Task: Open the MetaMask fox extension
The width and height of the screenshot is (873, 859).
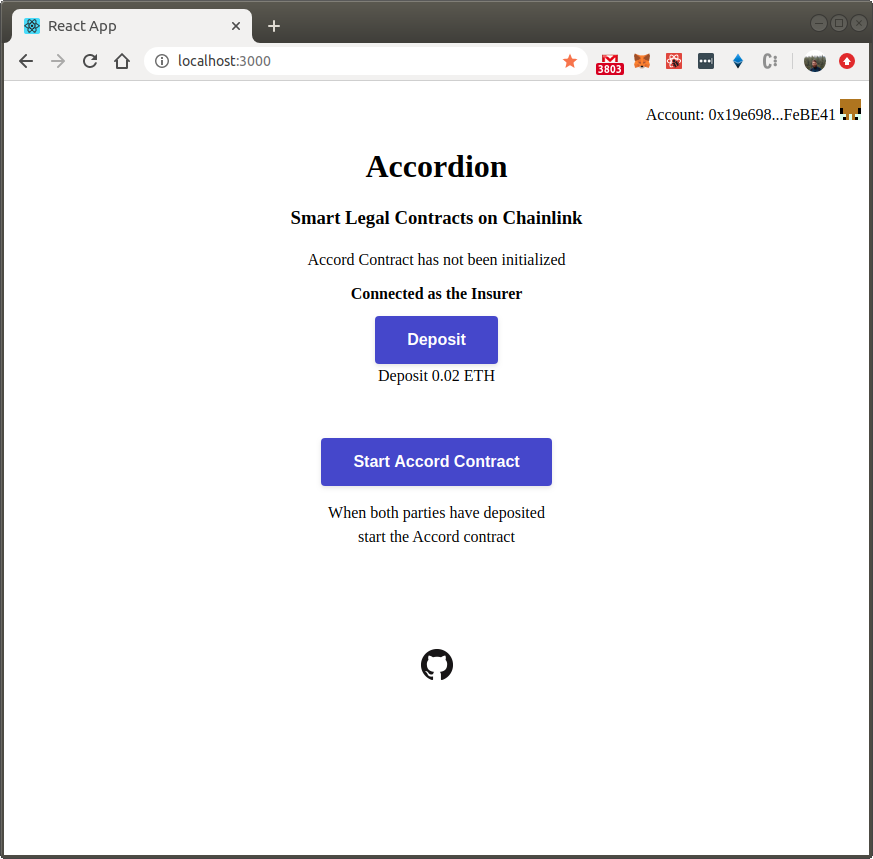Action: click(x=642, y=61)
